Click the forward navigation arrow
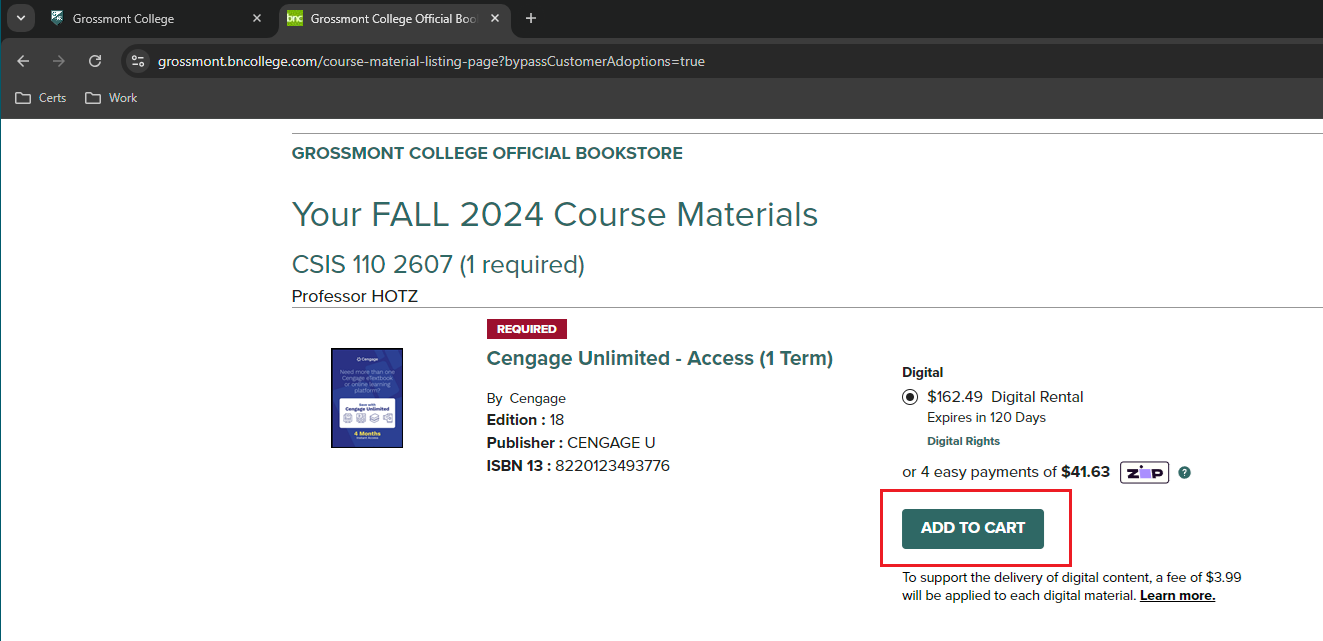The width and height of the screenshot is (1323, 641). coord(59,61)
